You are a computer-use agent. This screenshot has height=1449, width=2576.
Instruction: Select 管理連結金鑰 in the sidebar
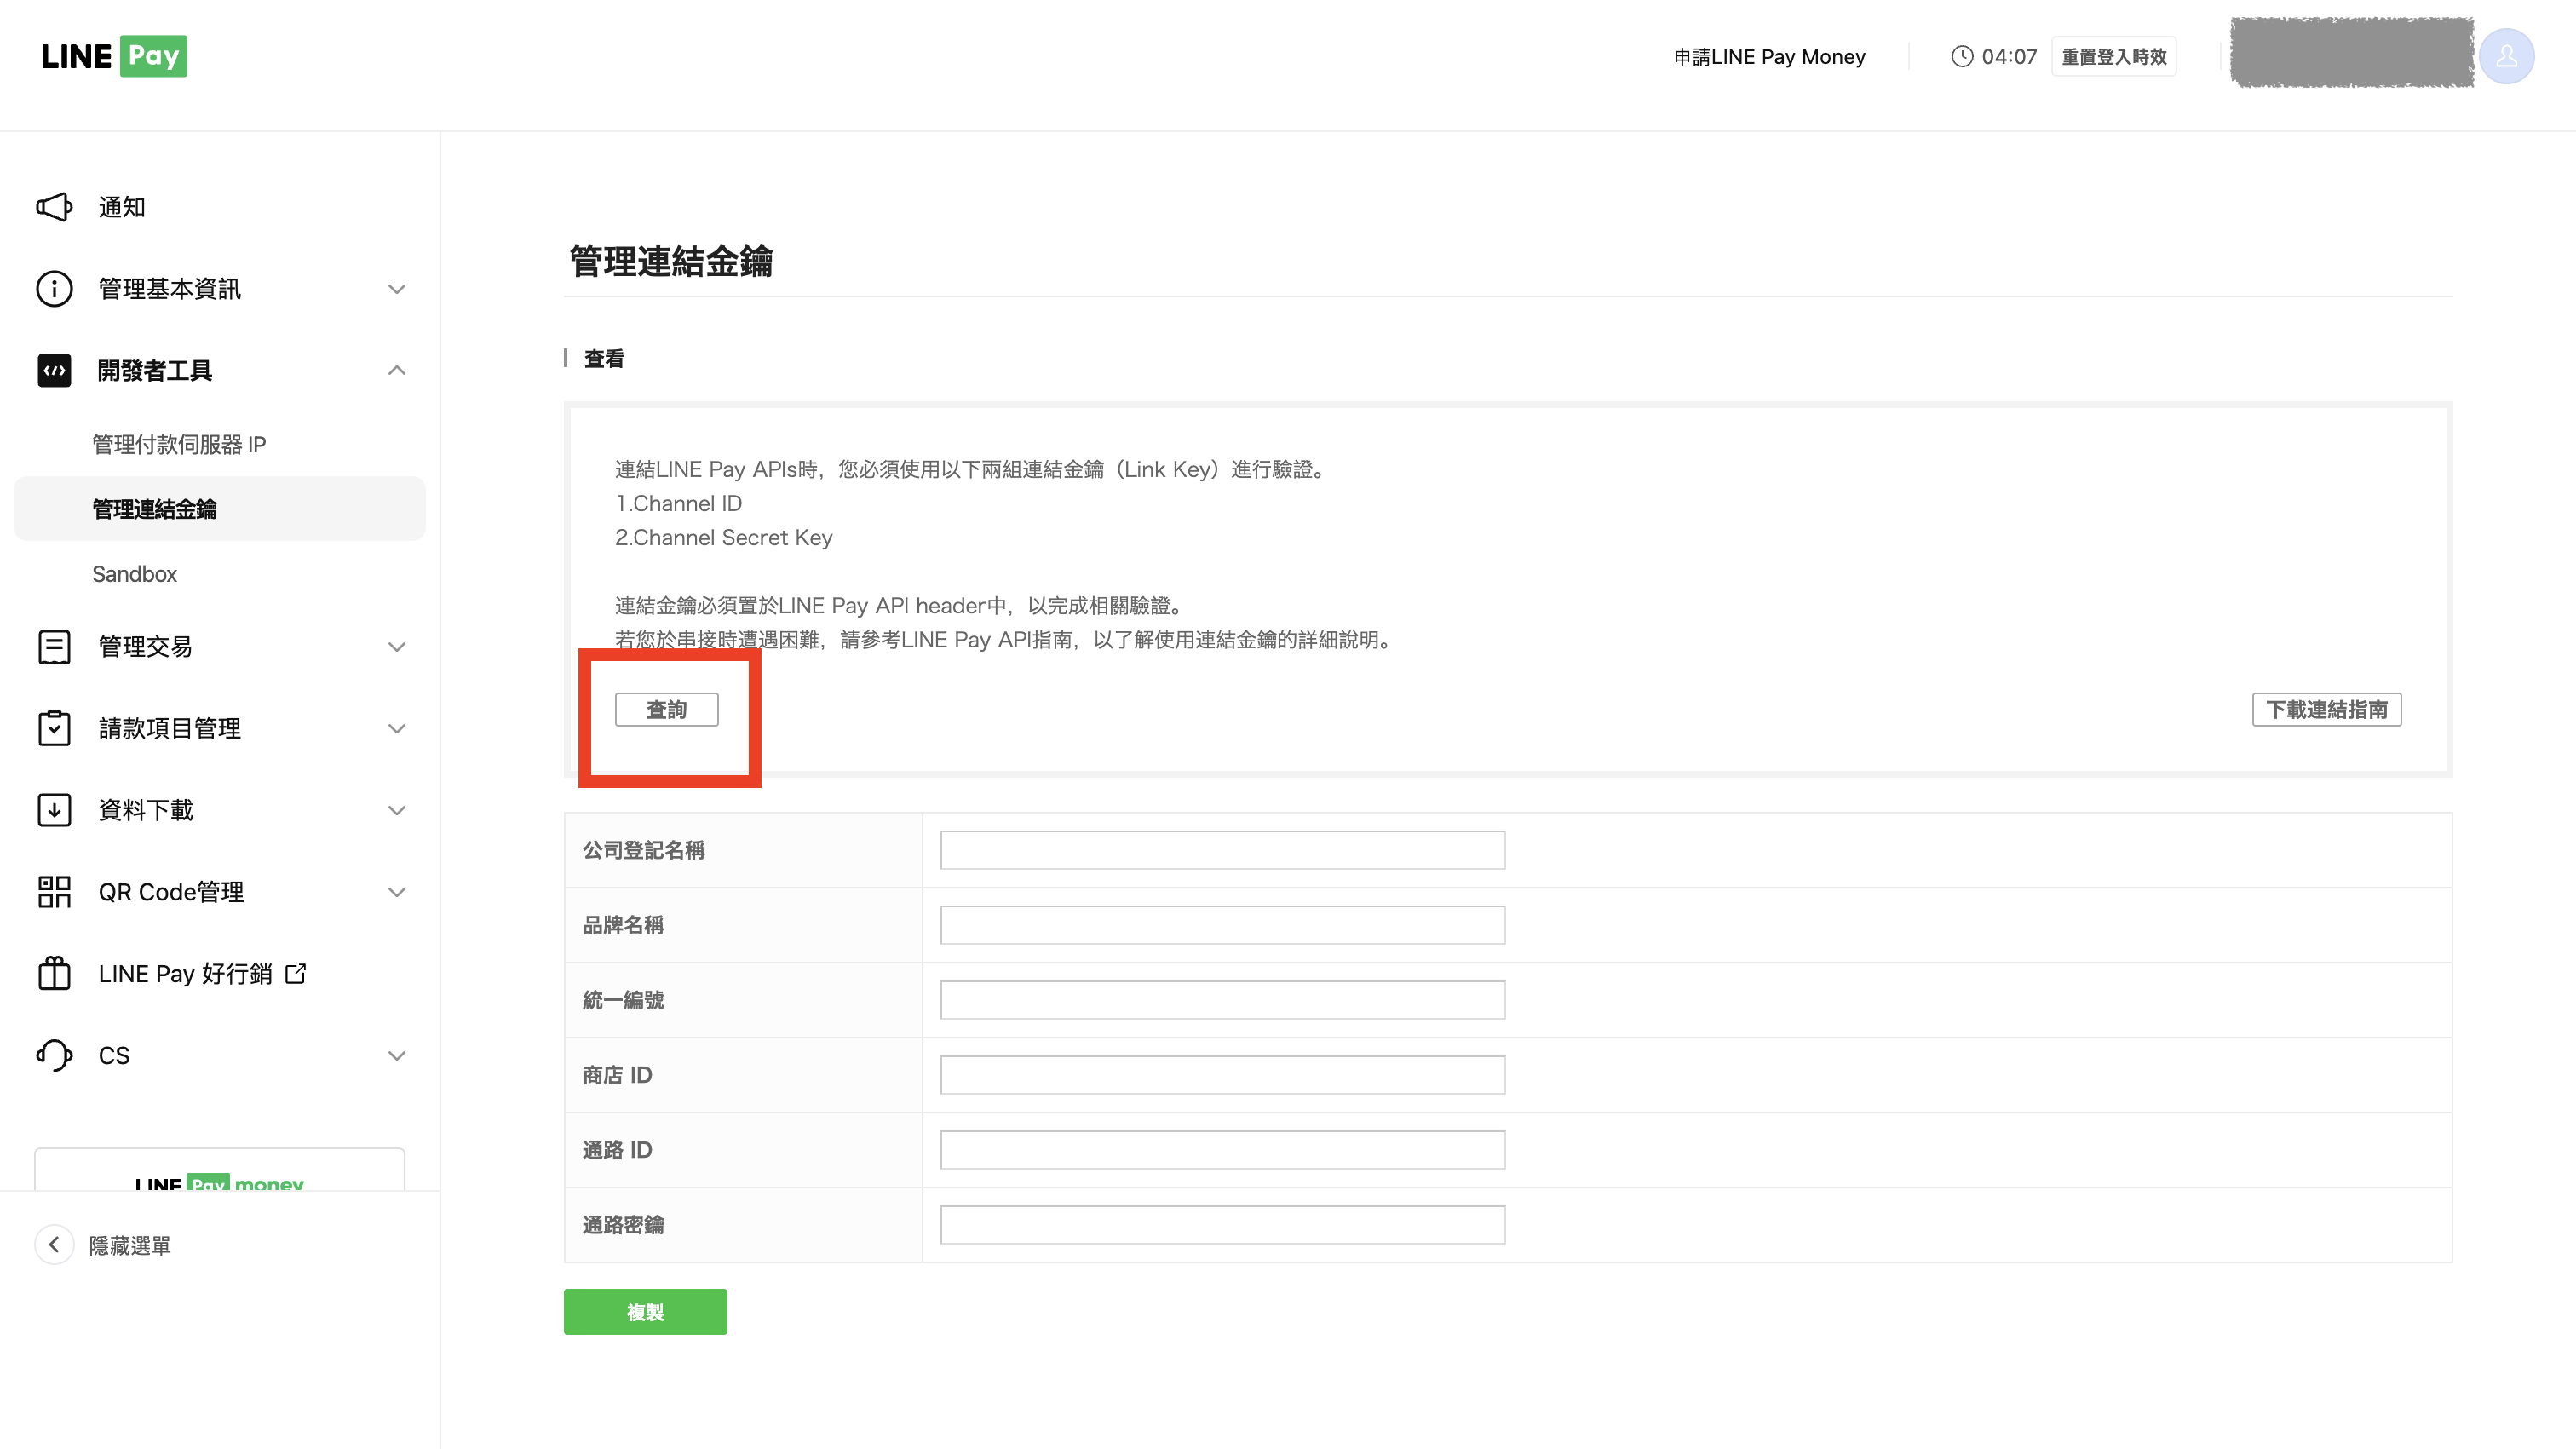[x=155, y=508]
